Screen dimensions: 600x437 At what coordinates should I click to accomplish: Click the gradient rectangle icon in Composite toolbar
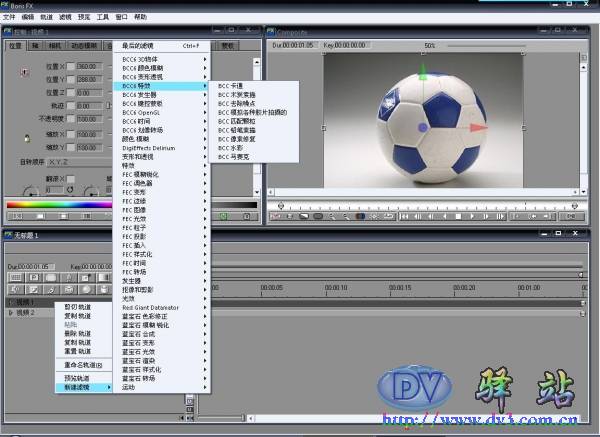coord(304,217)
